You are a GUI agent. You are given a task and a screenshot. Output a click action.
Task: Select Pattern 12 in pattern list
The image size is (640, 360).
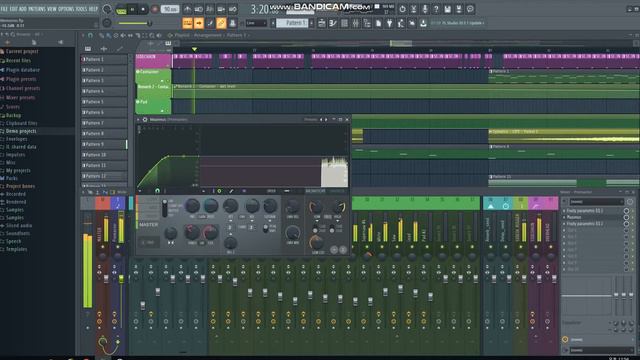(x=104, y=176)
